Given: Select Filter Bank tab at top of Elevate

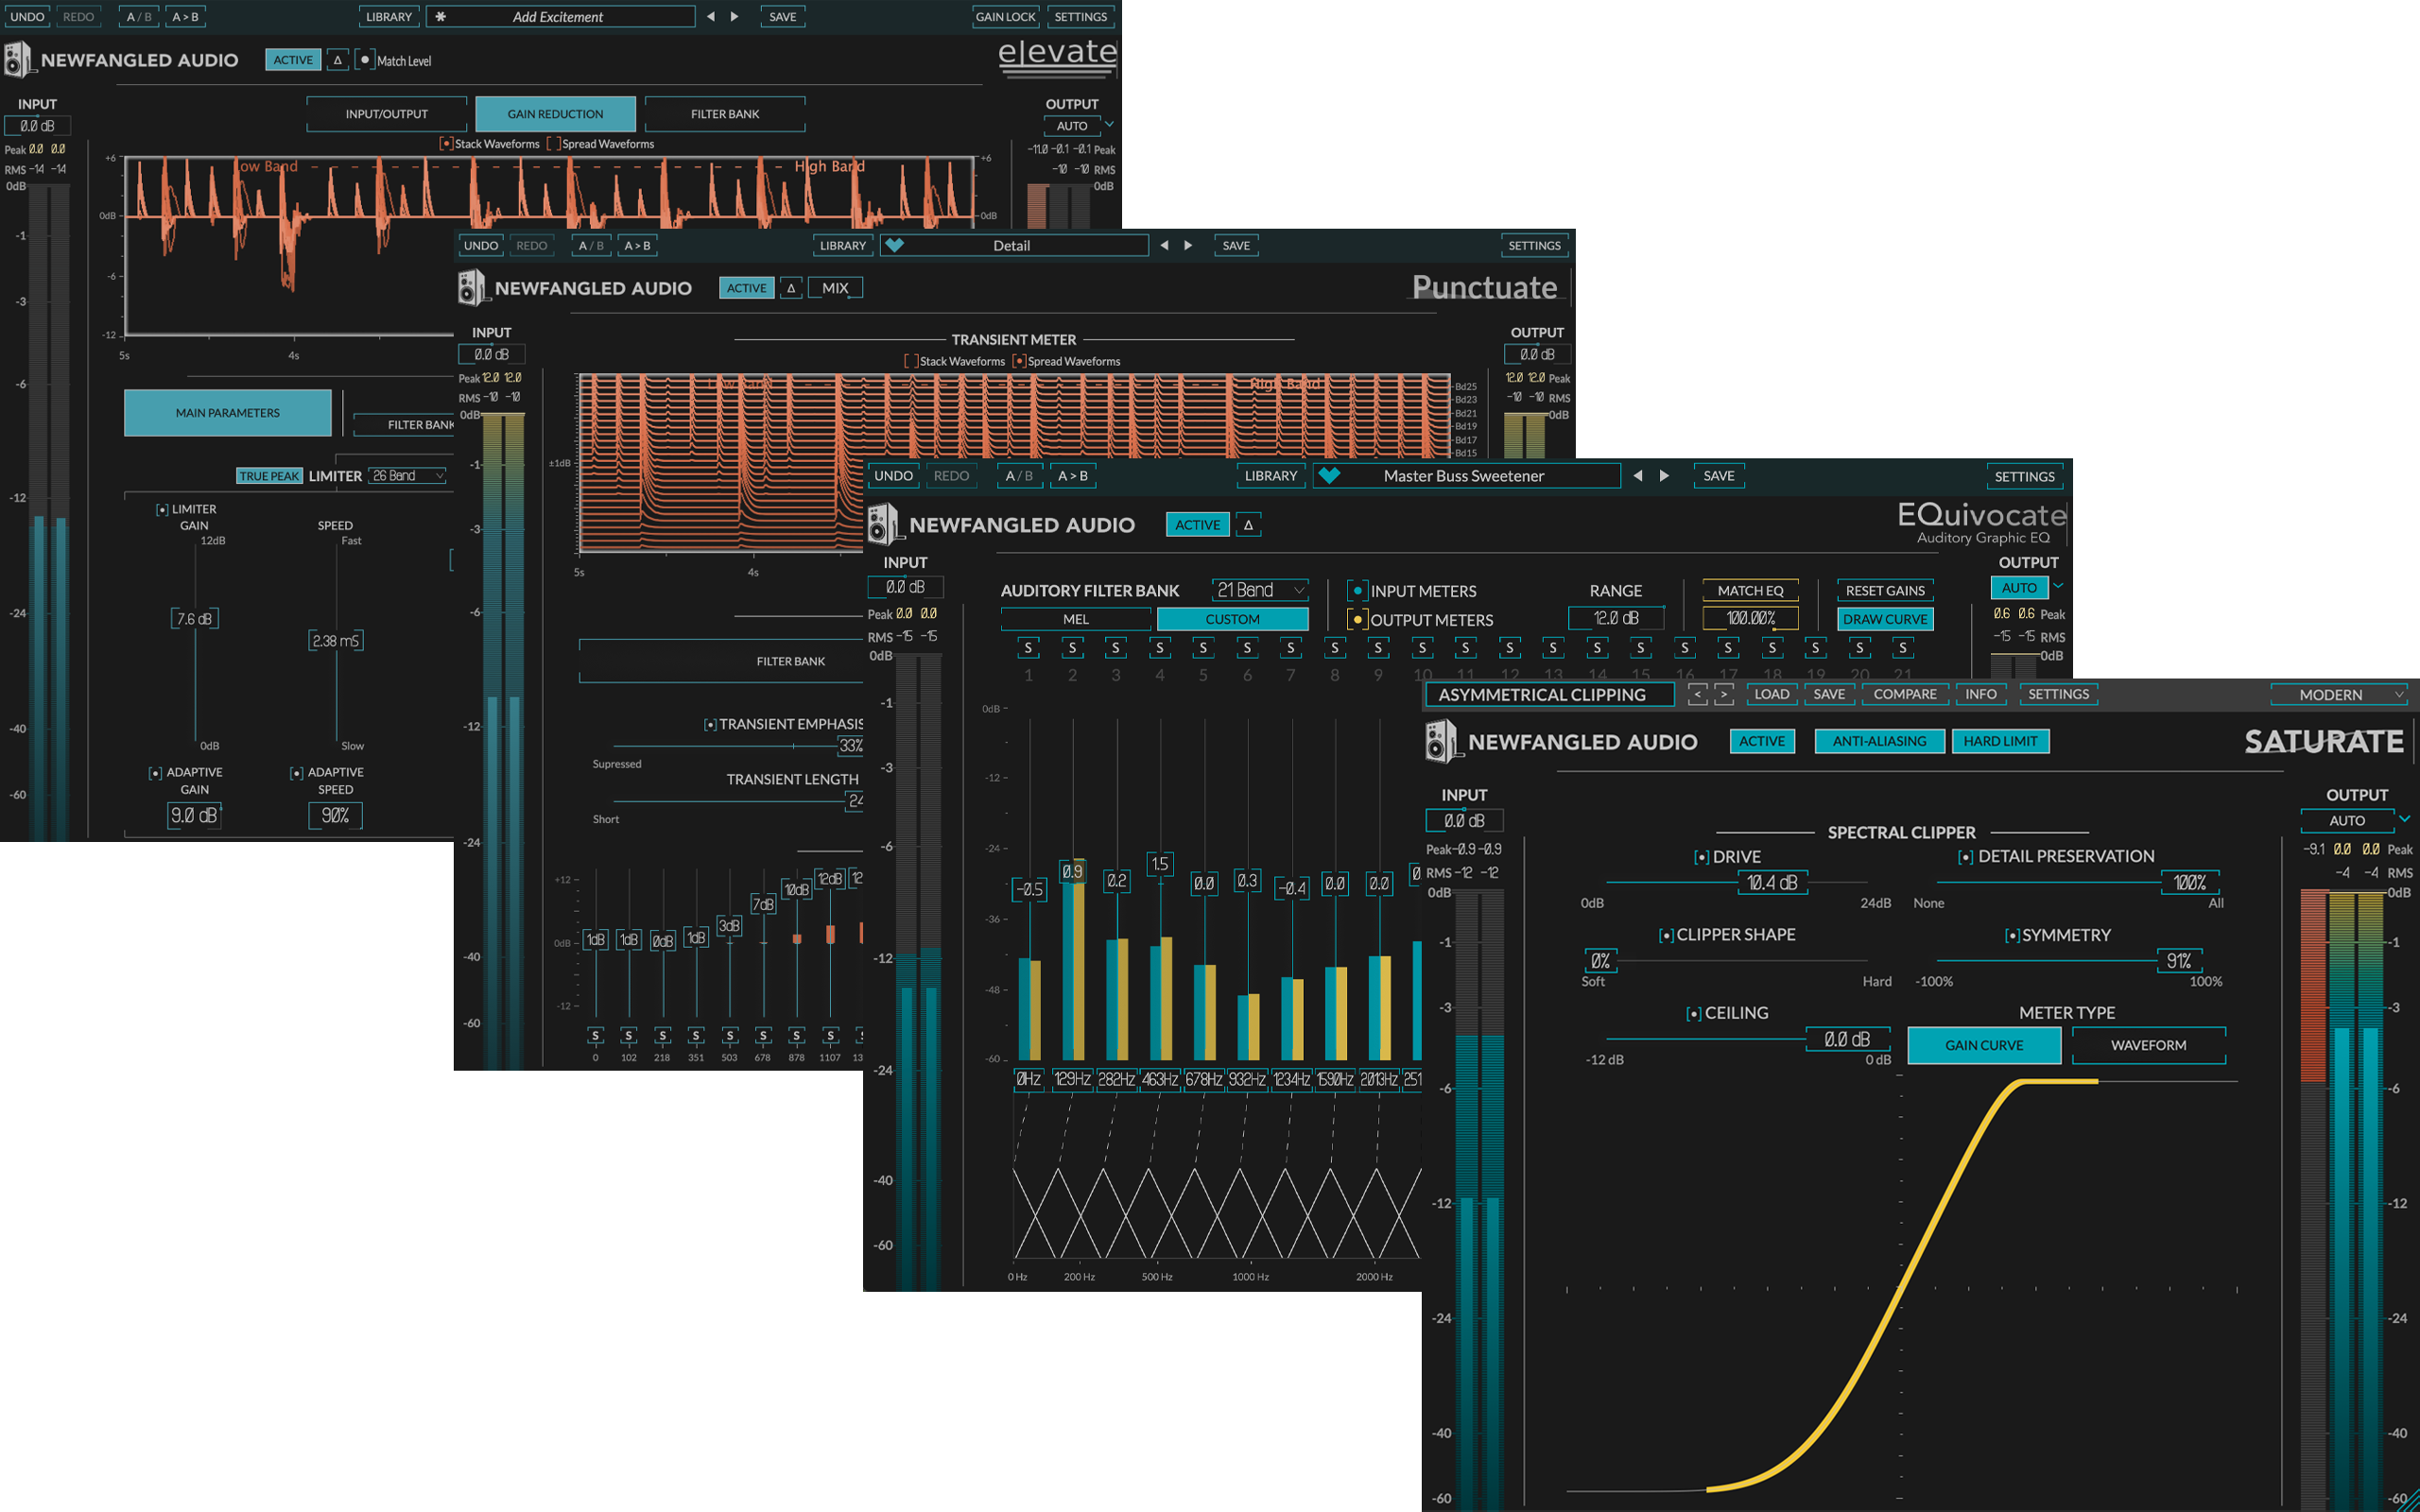Looking at the screenshot, I should tap(725, 114).
